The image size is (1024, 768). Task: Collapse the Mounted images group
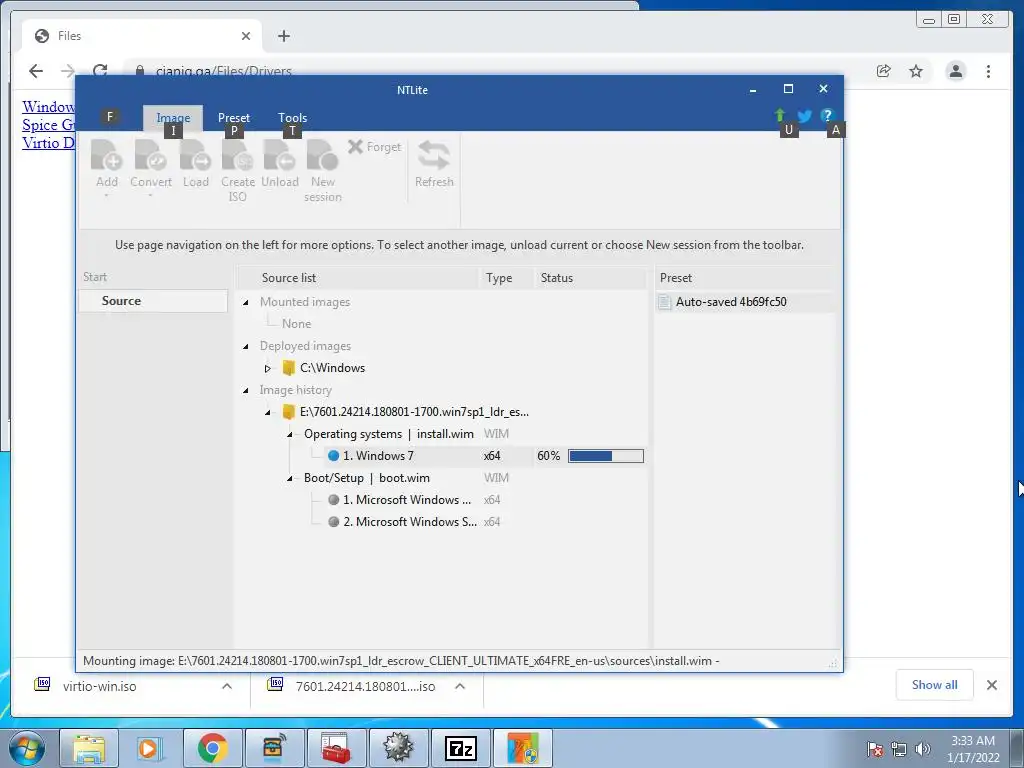click(x=246, y=302)
